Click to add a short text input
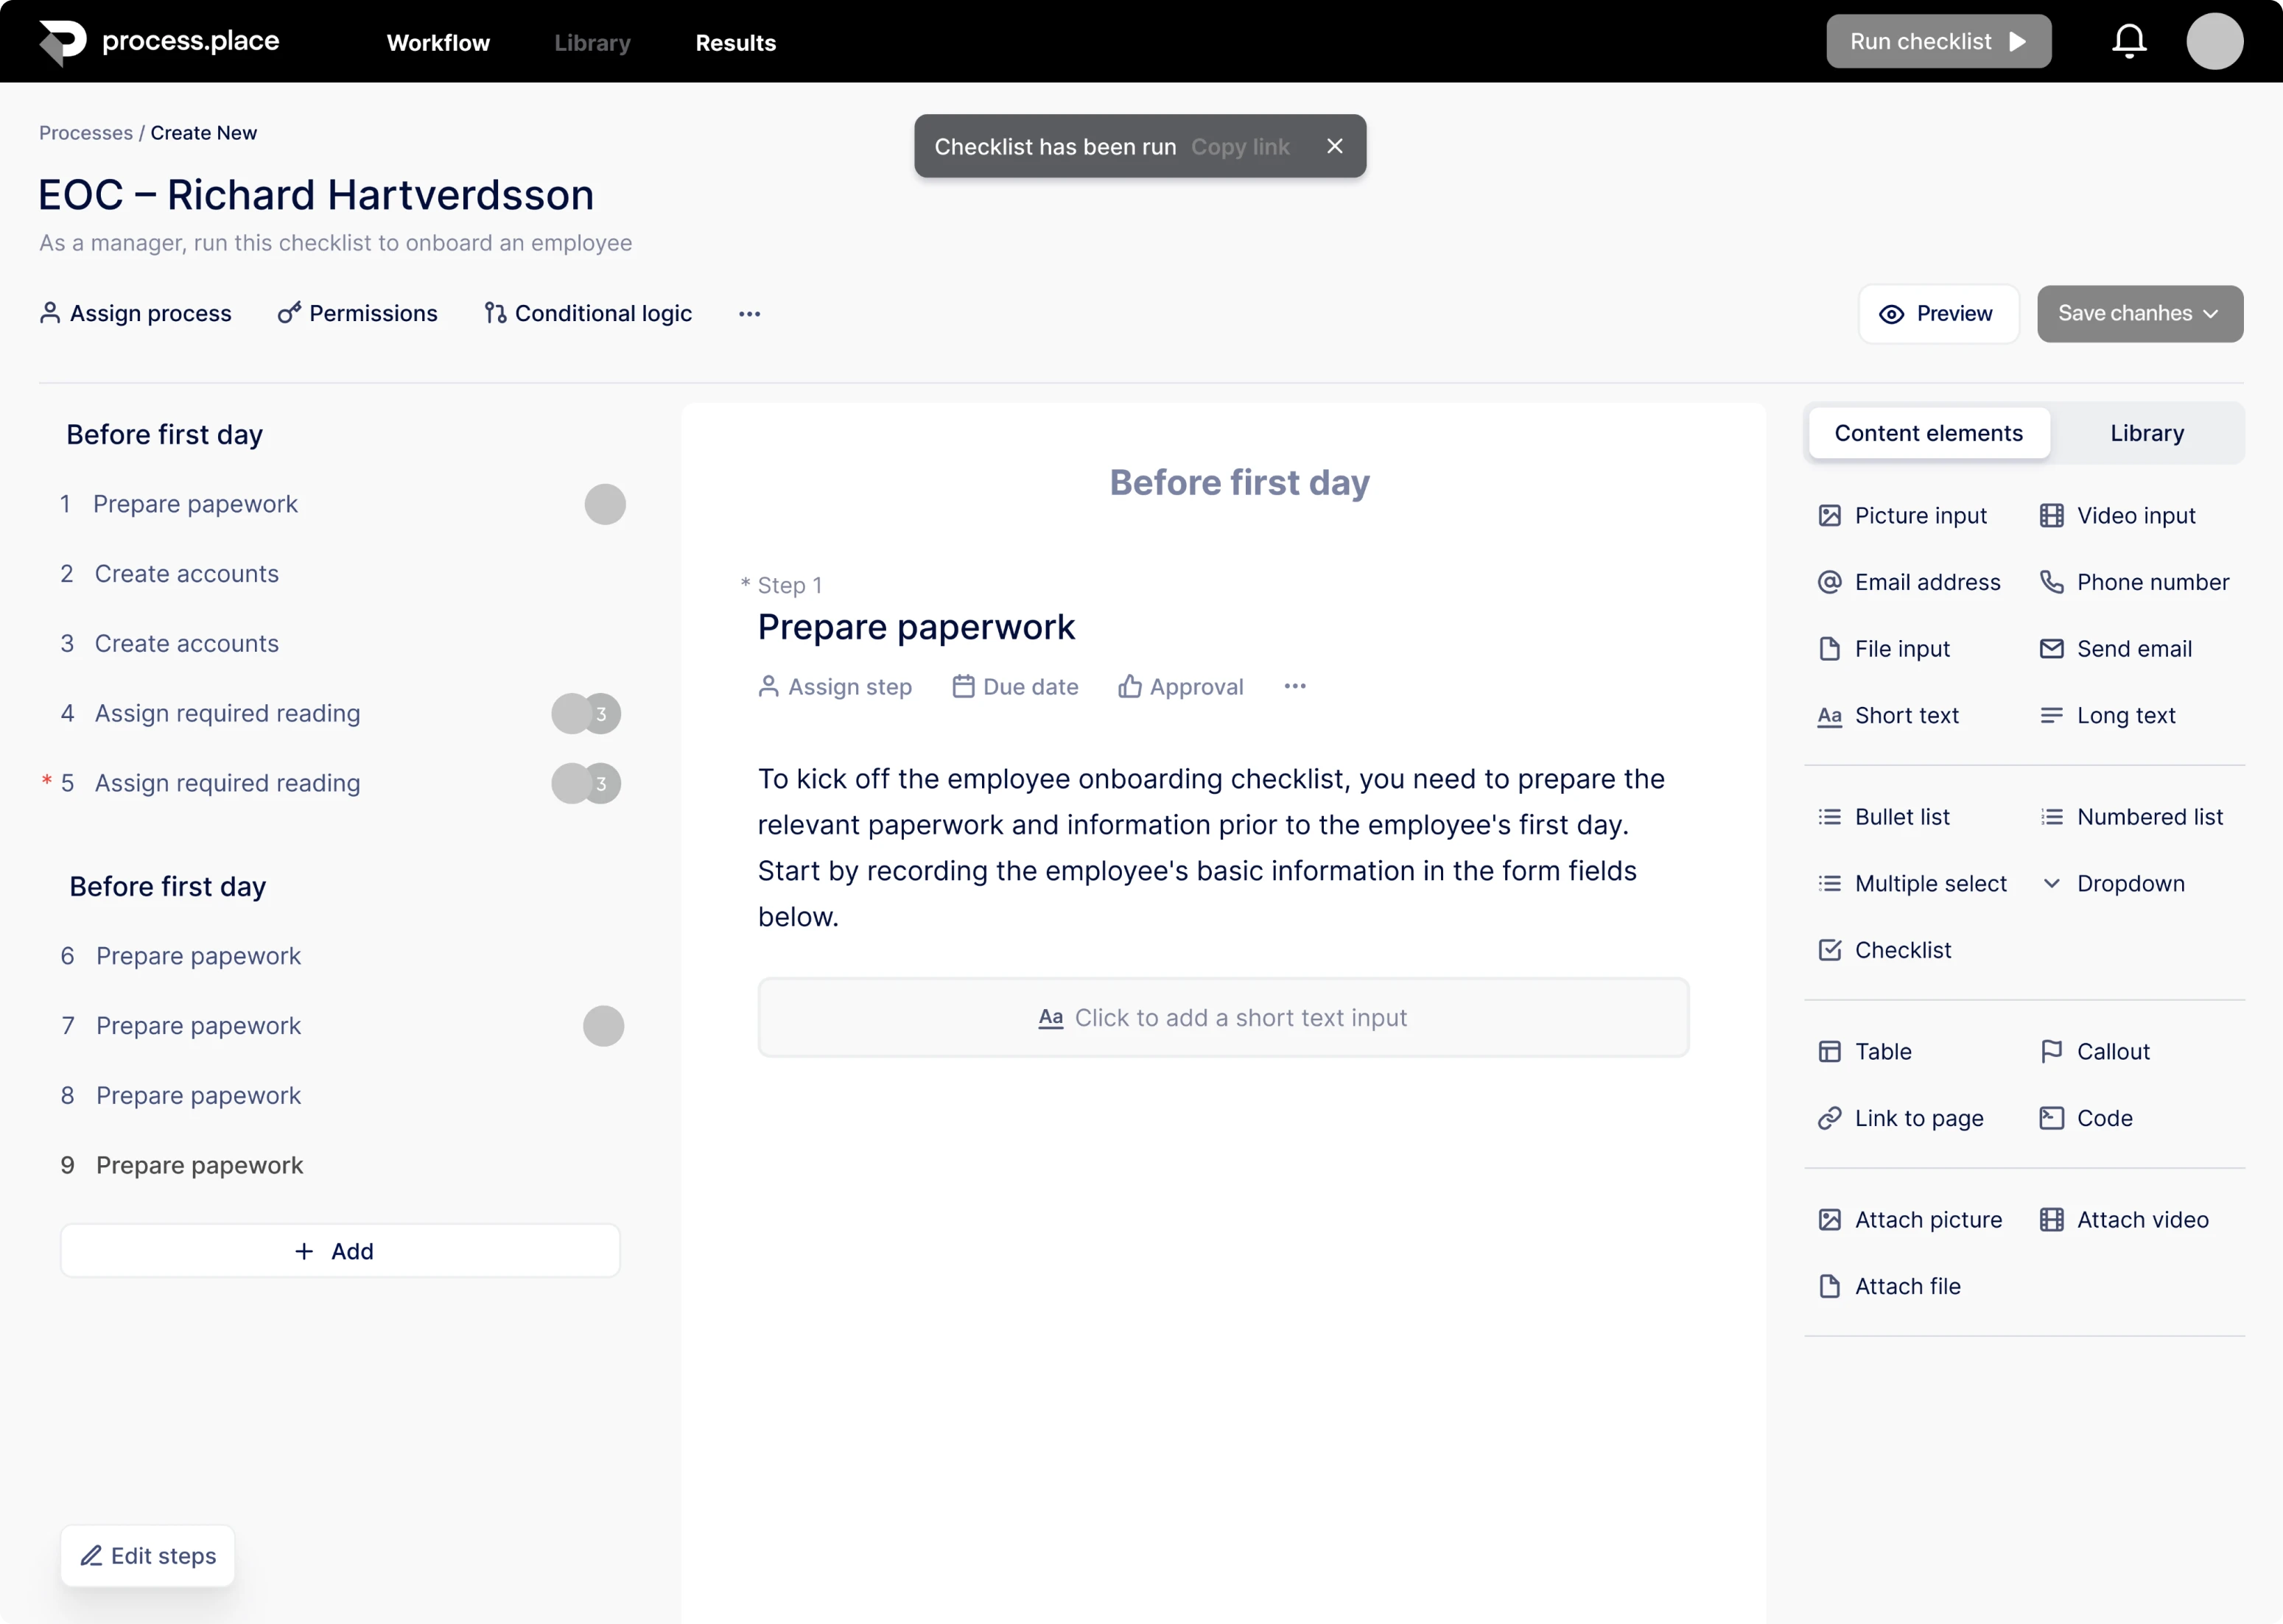 coord(1222,1017)
